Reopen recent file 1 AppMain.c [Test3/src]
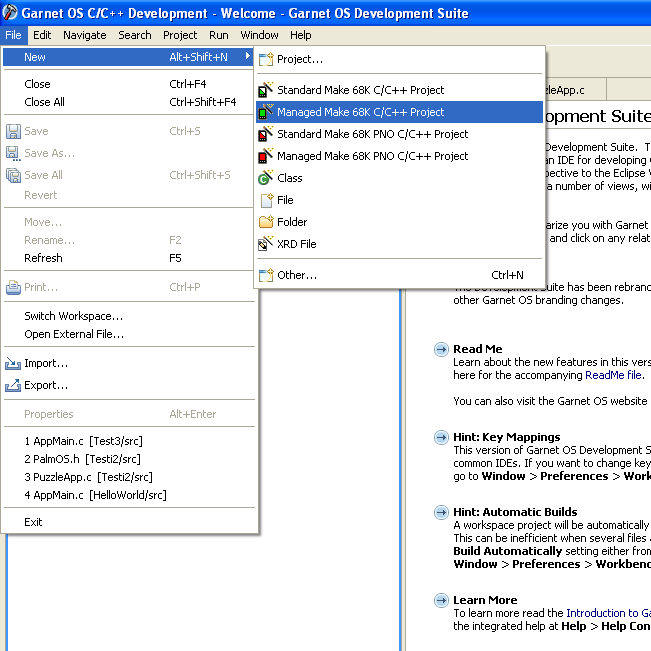 [x=128, y=441]
